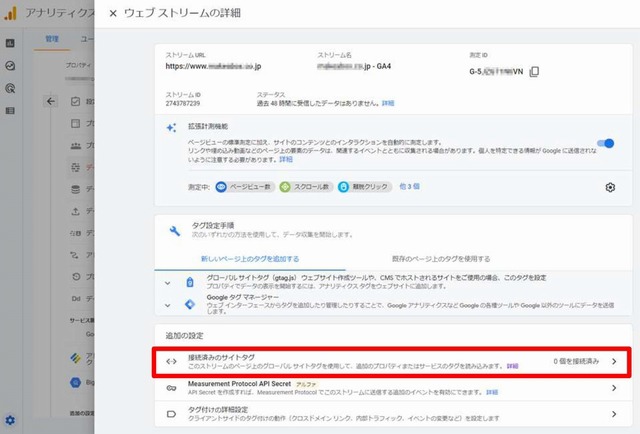This screenshot has height=434, width=640.
Task: Open Measurement Protocol API Secret settings
Action: [x=393, y=388]
